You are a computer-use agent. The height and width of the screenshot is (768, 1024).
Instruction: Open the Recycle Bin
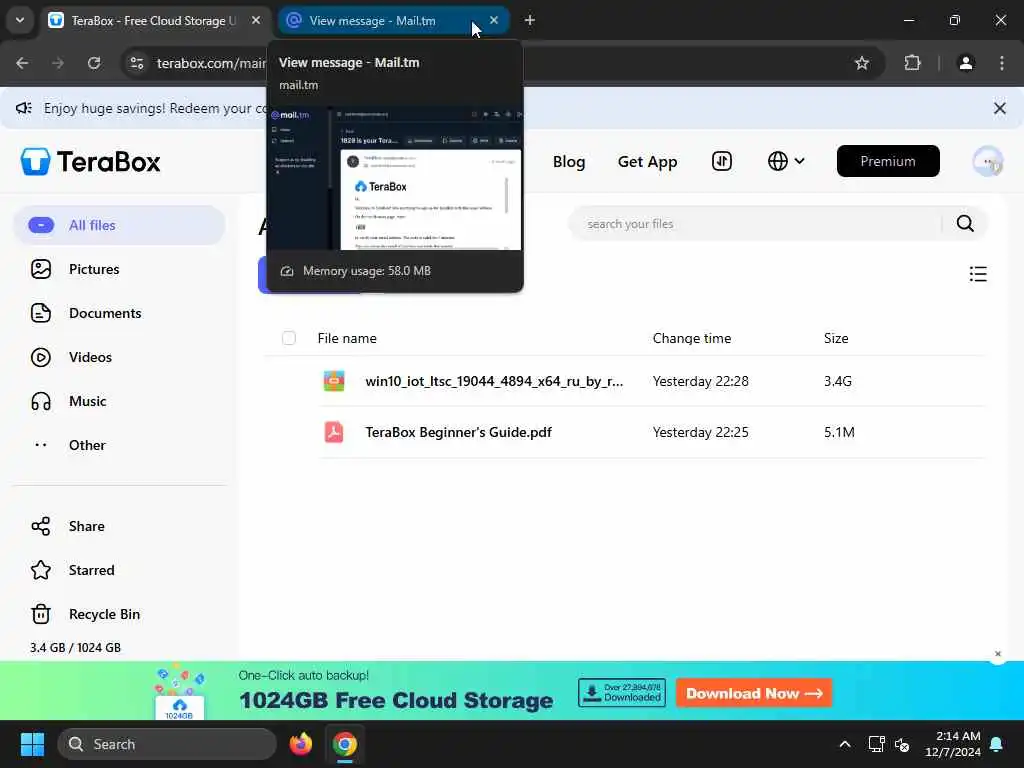pyautogui.click(x=104, y=615)
